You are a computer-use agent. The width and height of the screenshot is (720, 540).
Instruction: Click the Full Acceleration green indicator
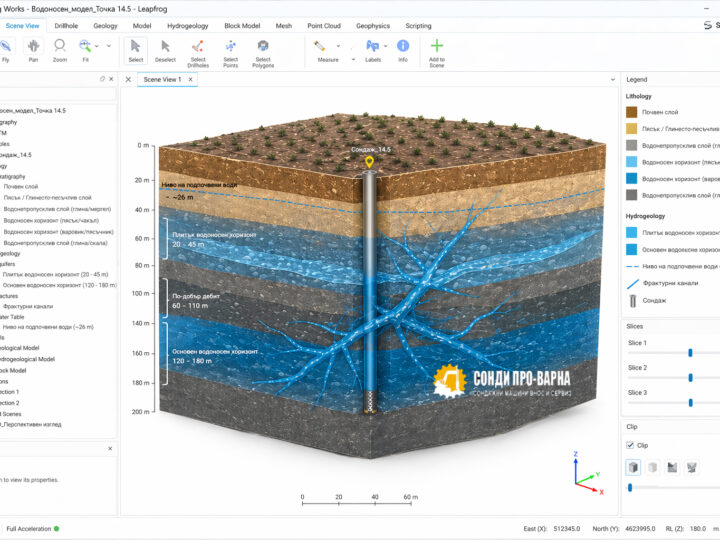pos(56,529)
